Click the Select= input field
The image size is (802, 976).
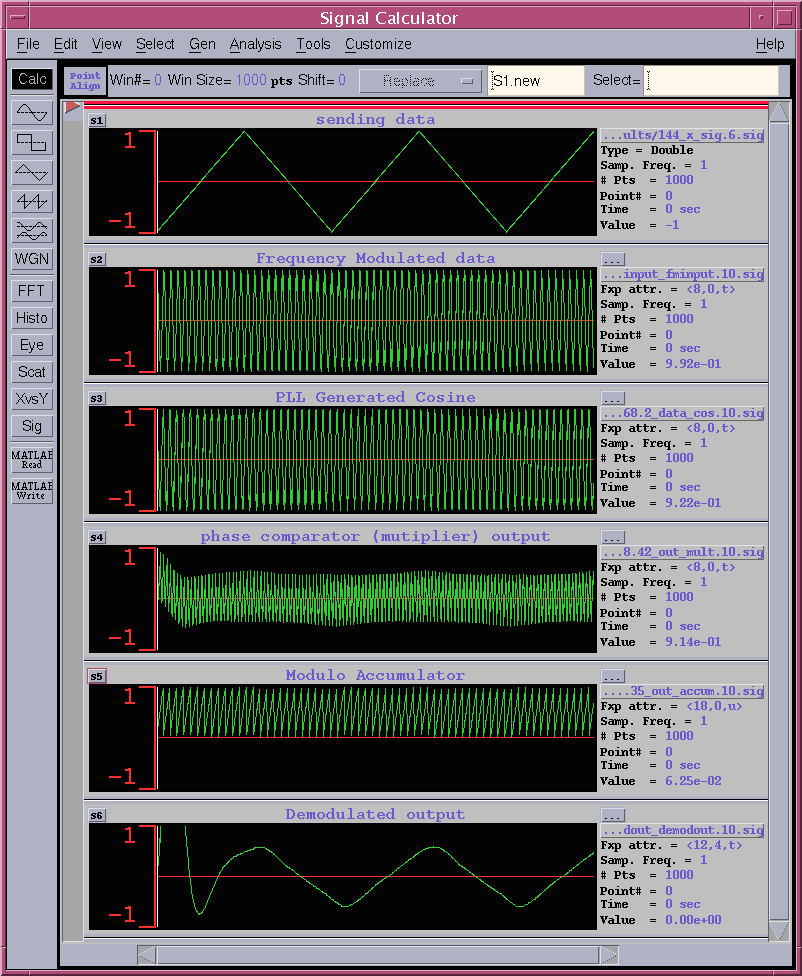[711, 80]
